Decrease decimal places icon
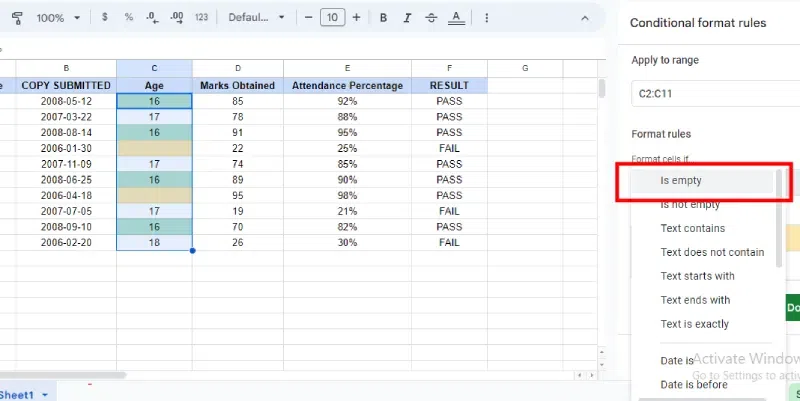The image size is (800, 401). pyautogui.click(x=152, y=17)
